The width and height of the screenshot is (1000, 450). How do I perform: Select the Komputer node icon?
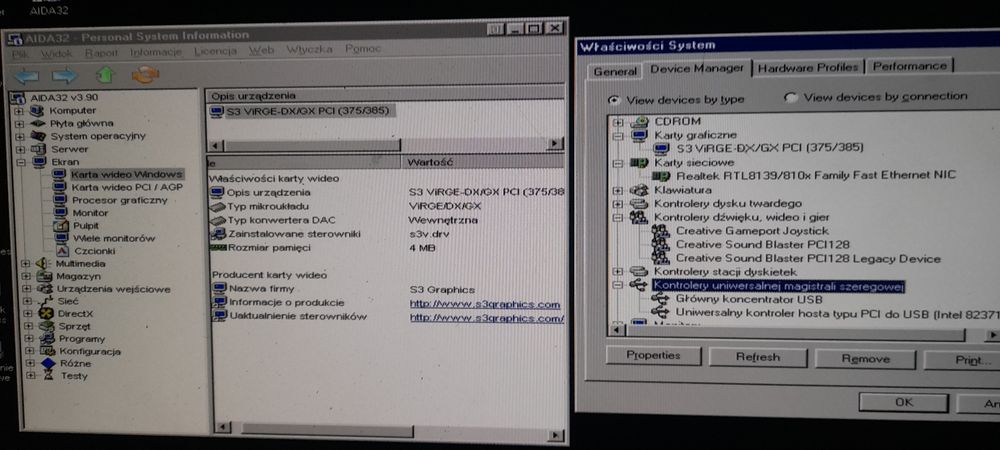[38, 110]
